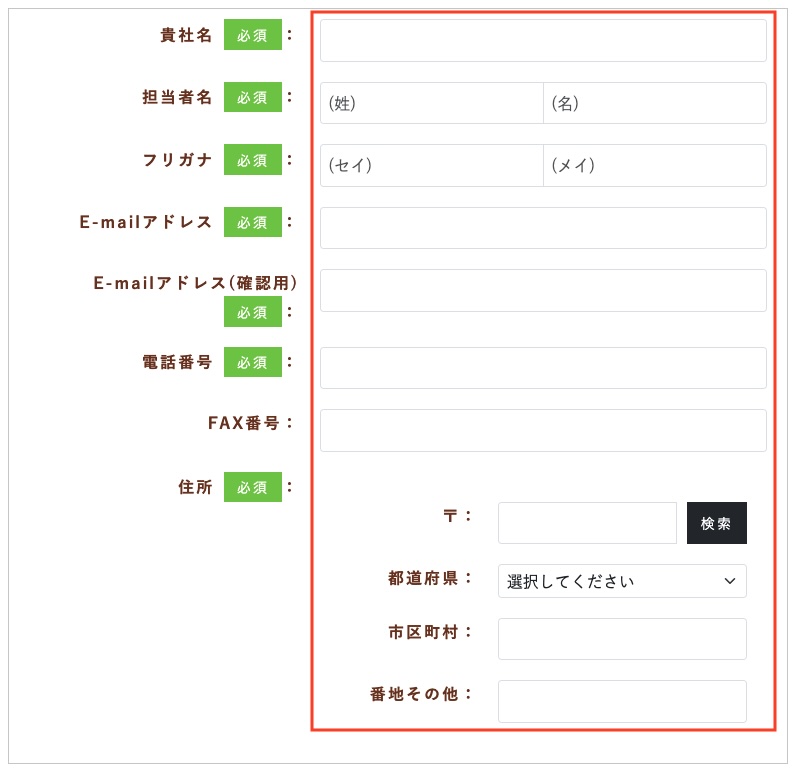799x773 pixels.
Task: Click the 住所 address label
Action: point(195,488)
